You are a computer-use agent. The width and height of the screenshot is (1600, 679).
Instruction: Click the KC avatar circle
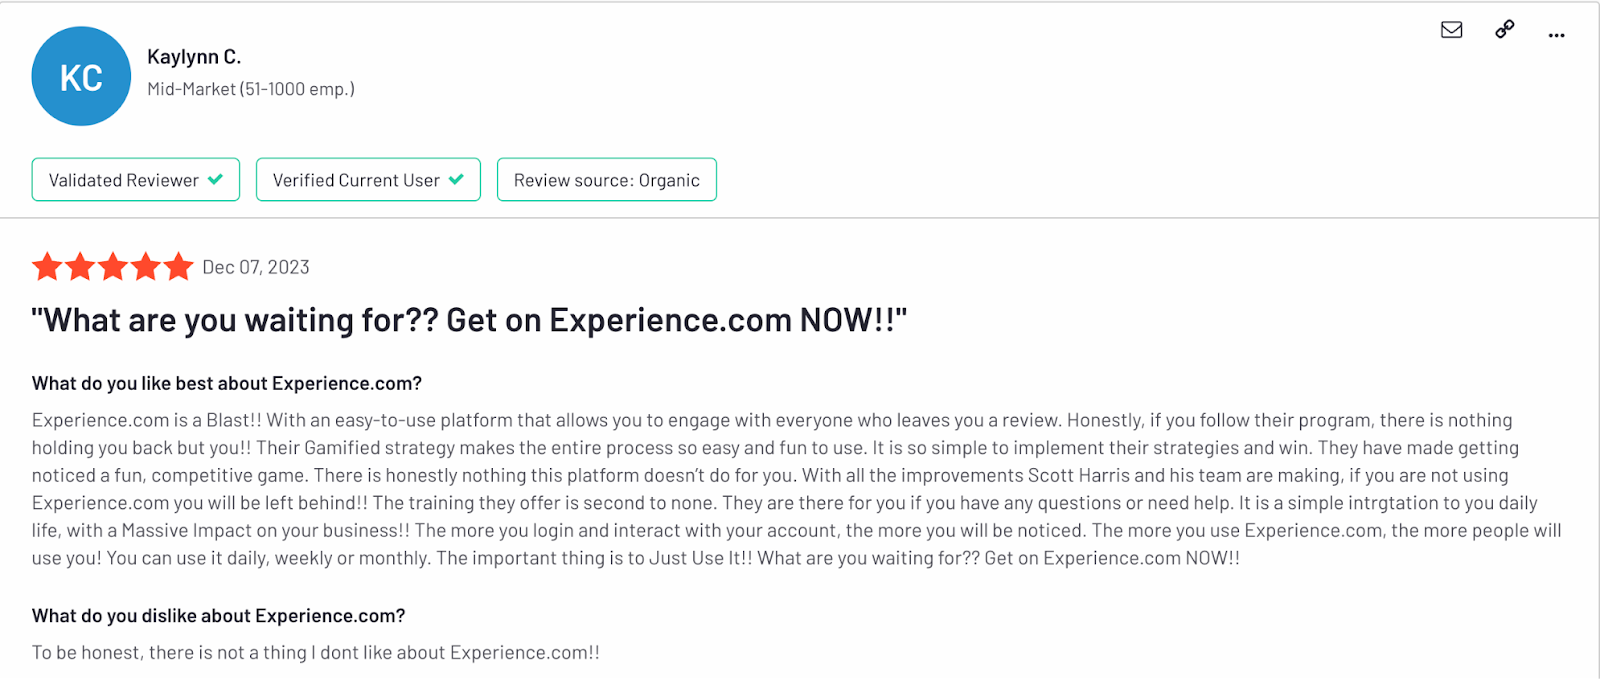coord(81,76)
